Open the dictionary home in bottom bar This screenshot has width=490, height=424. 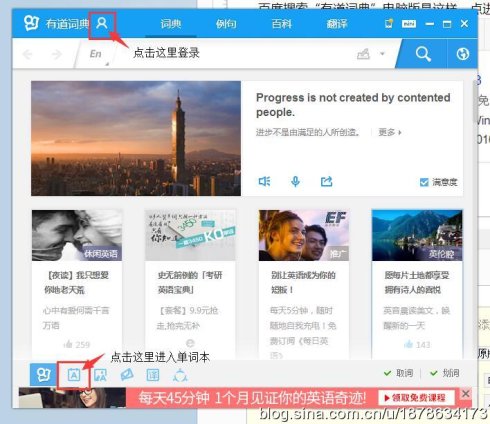tap(43, 375)
